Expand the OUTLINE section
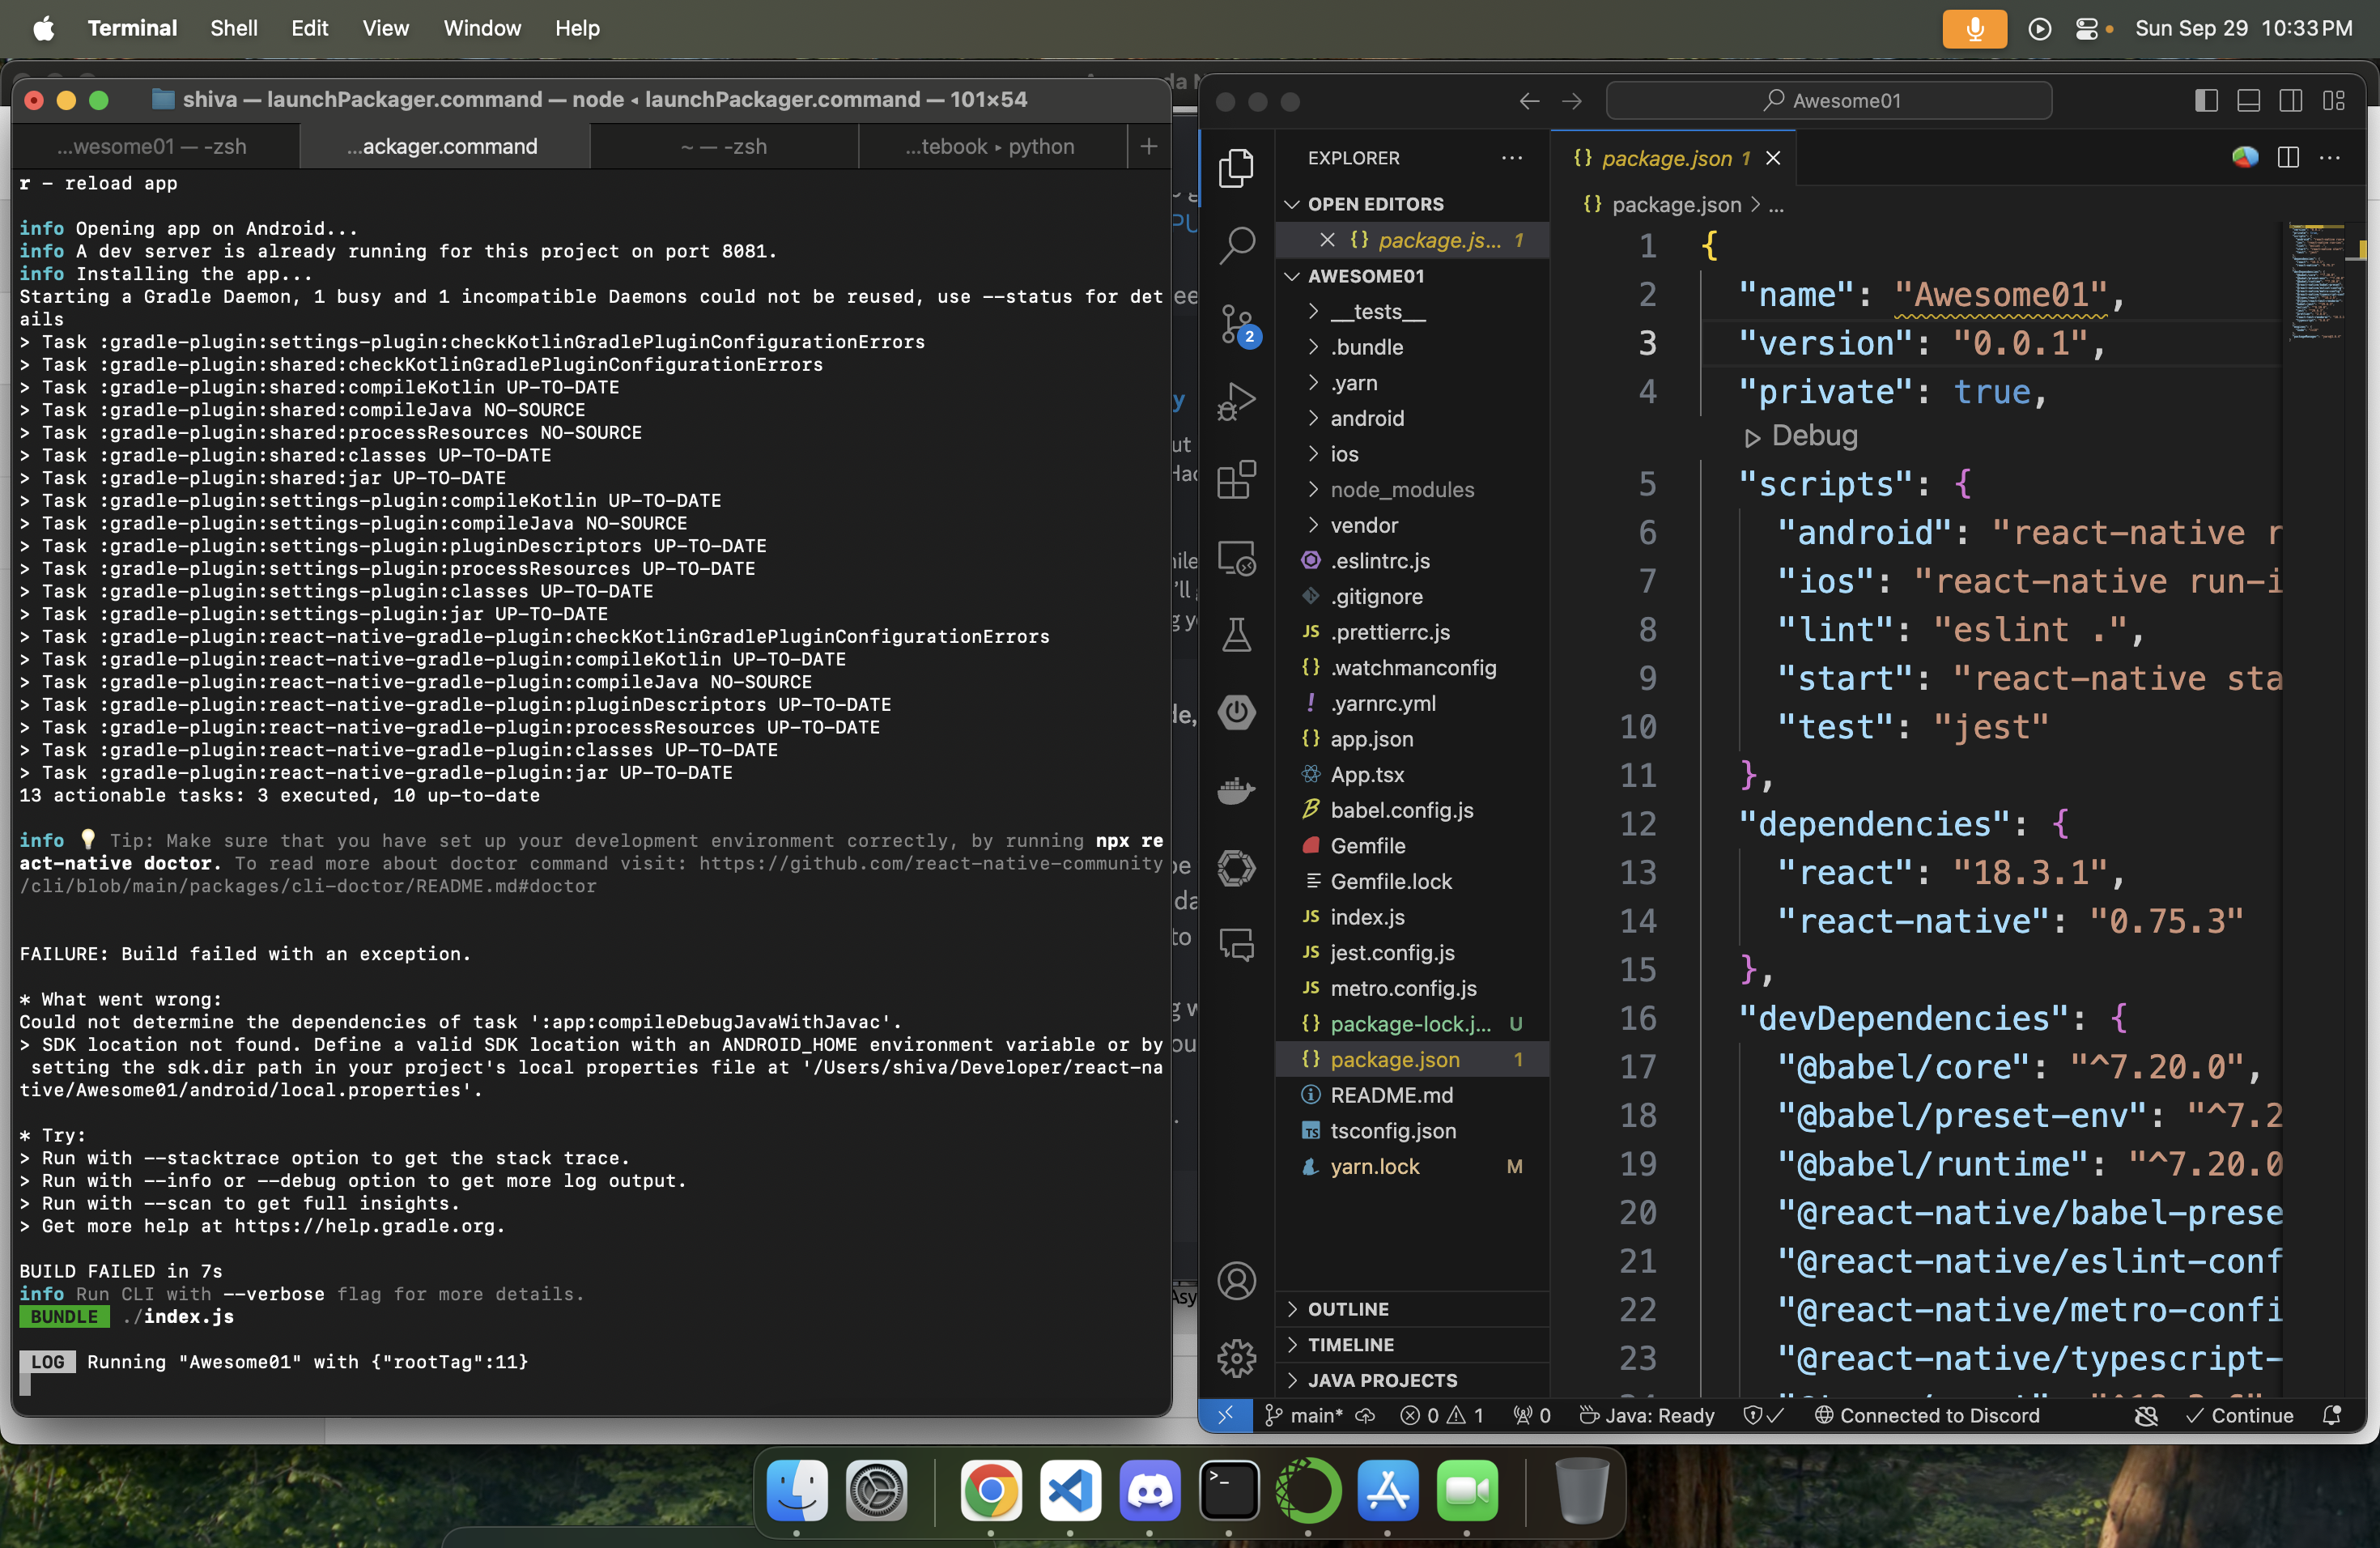The height and width of the screenshot is (1548, 2380). coord(1412,1309)
